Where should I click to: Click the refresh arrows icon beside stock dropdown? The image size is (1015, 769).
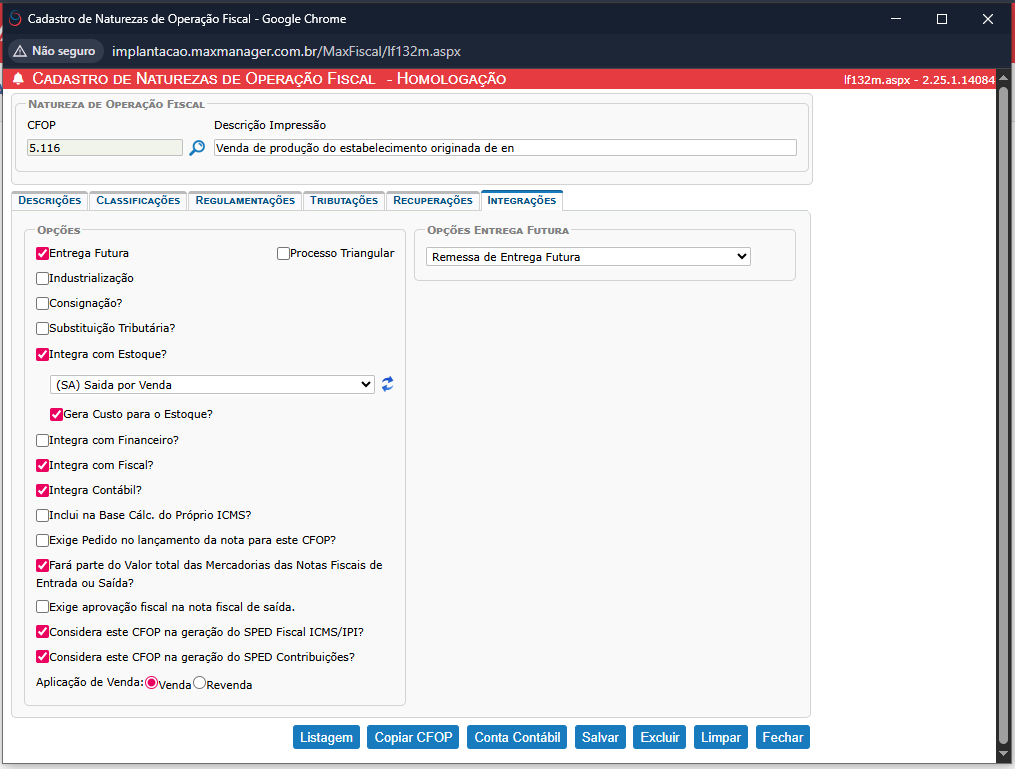point(387,384)
